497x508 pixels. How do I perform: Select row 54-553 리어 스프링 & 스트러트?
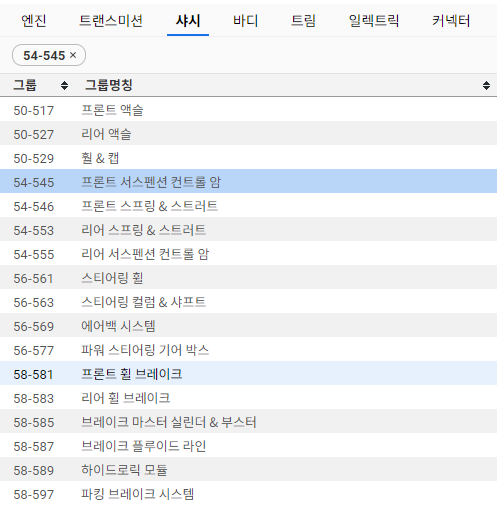(248, 229)
